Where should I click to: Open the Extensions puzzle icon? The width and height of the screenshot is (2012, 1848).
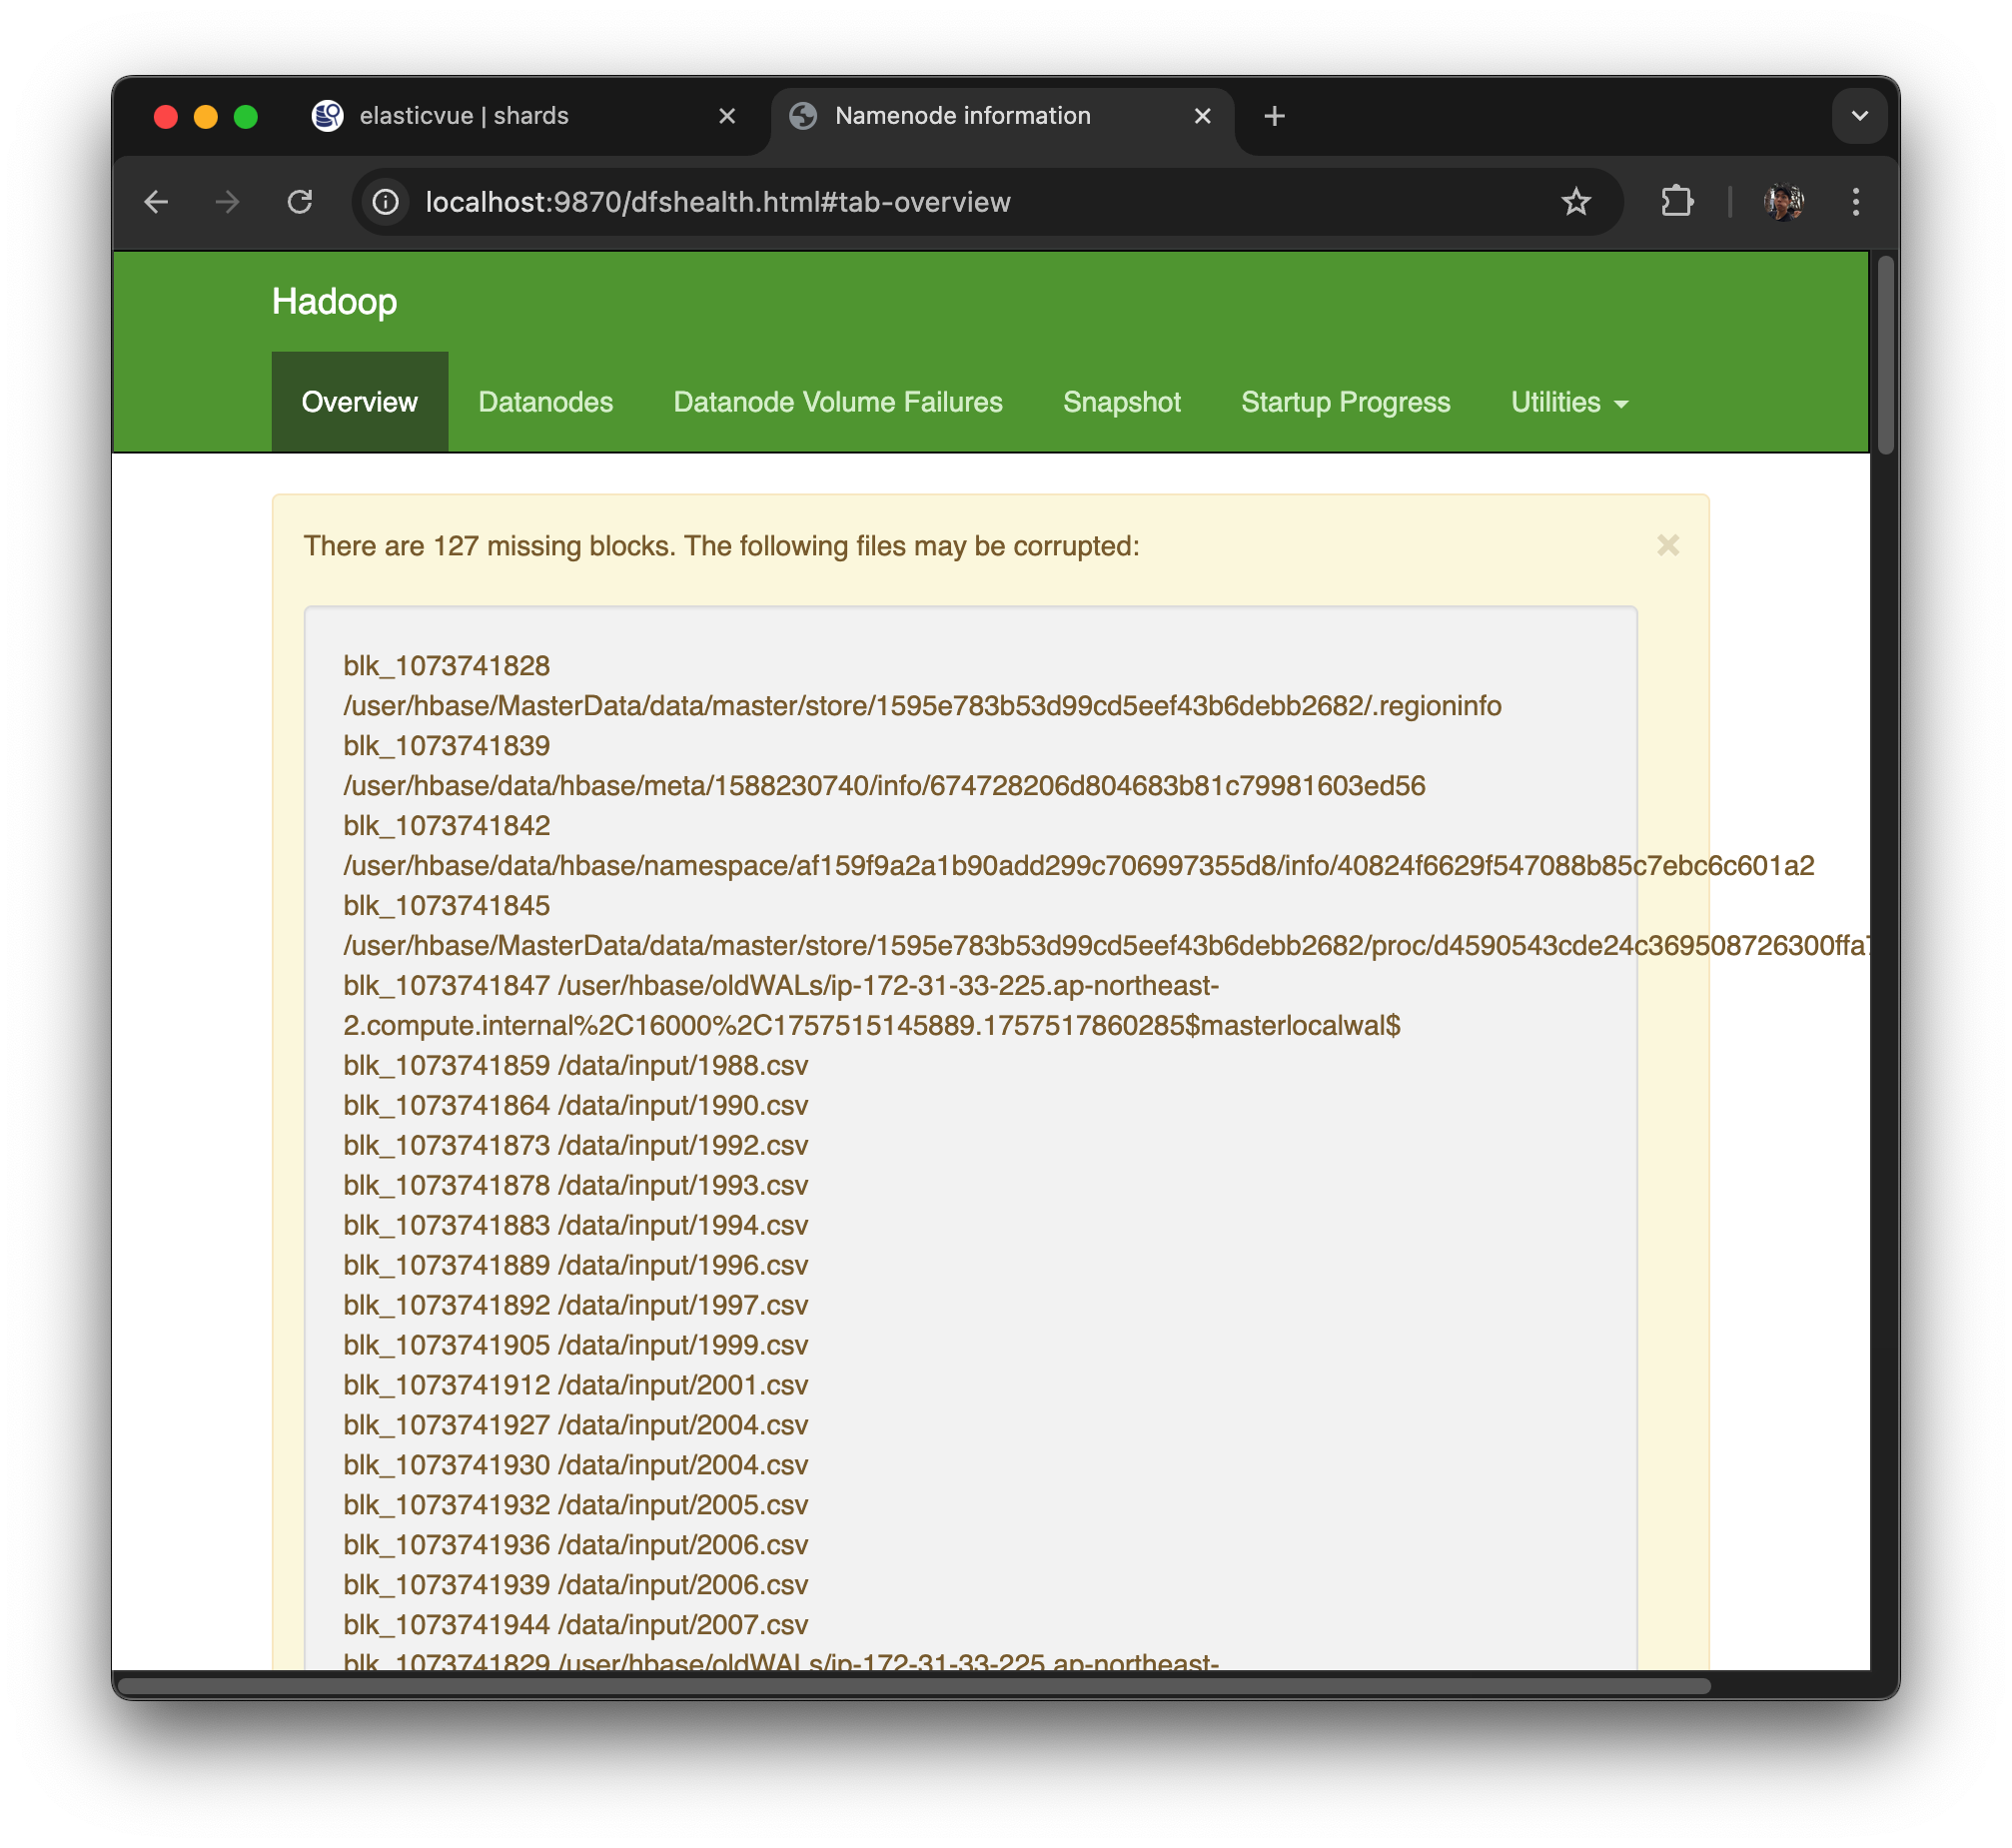tap(1676, 202)
